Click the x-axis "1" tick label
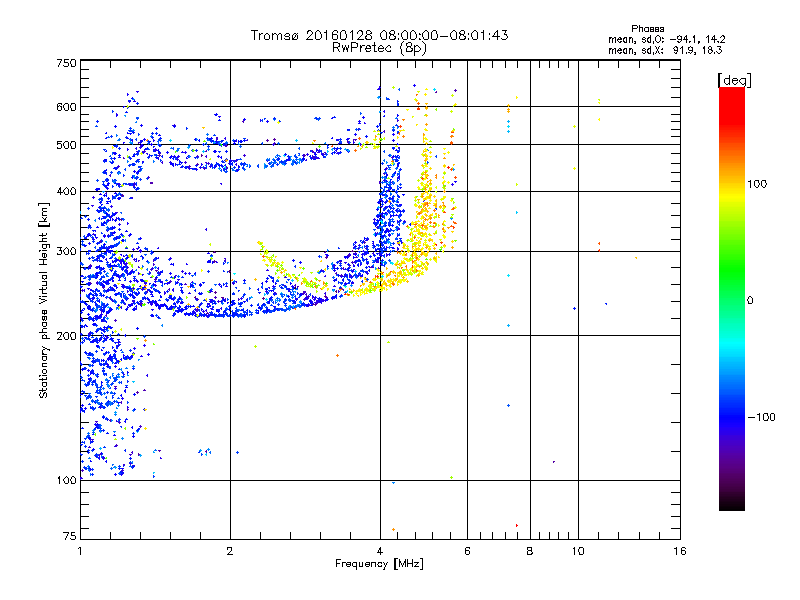This screenshot has height=600, width=800. point(80,551)
